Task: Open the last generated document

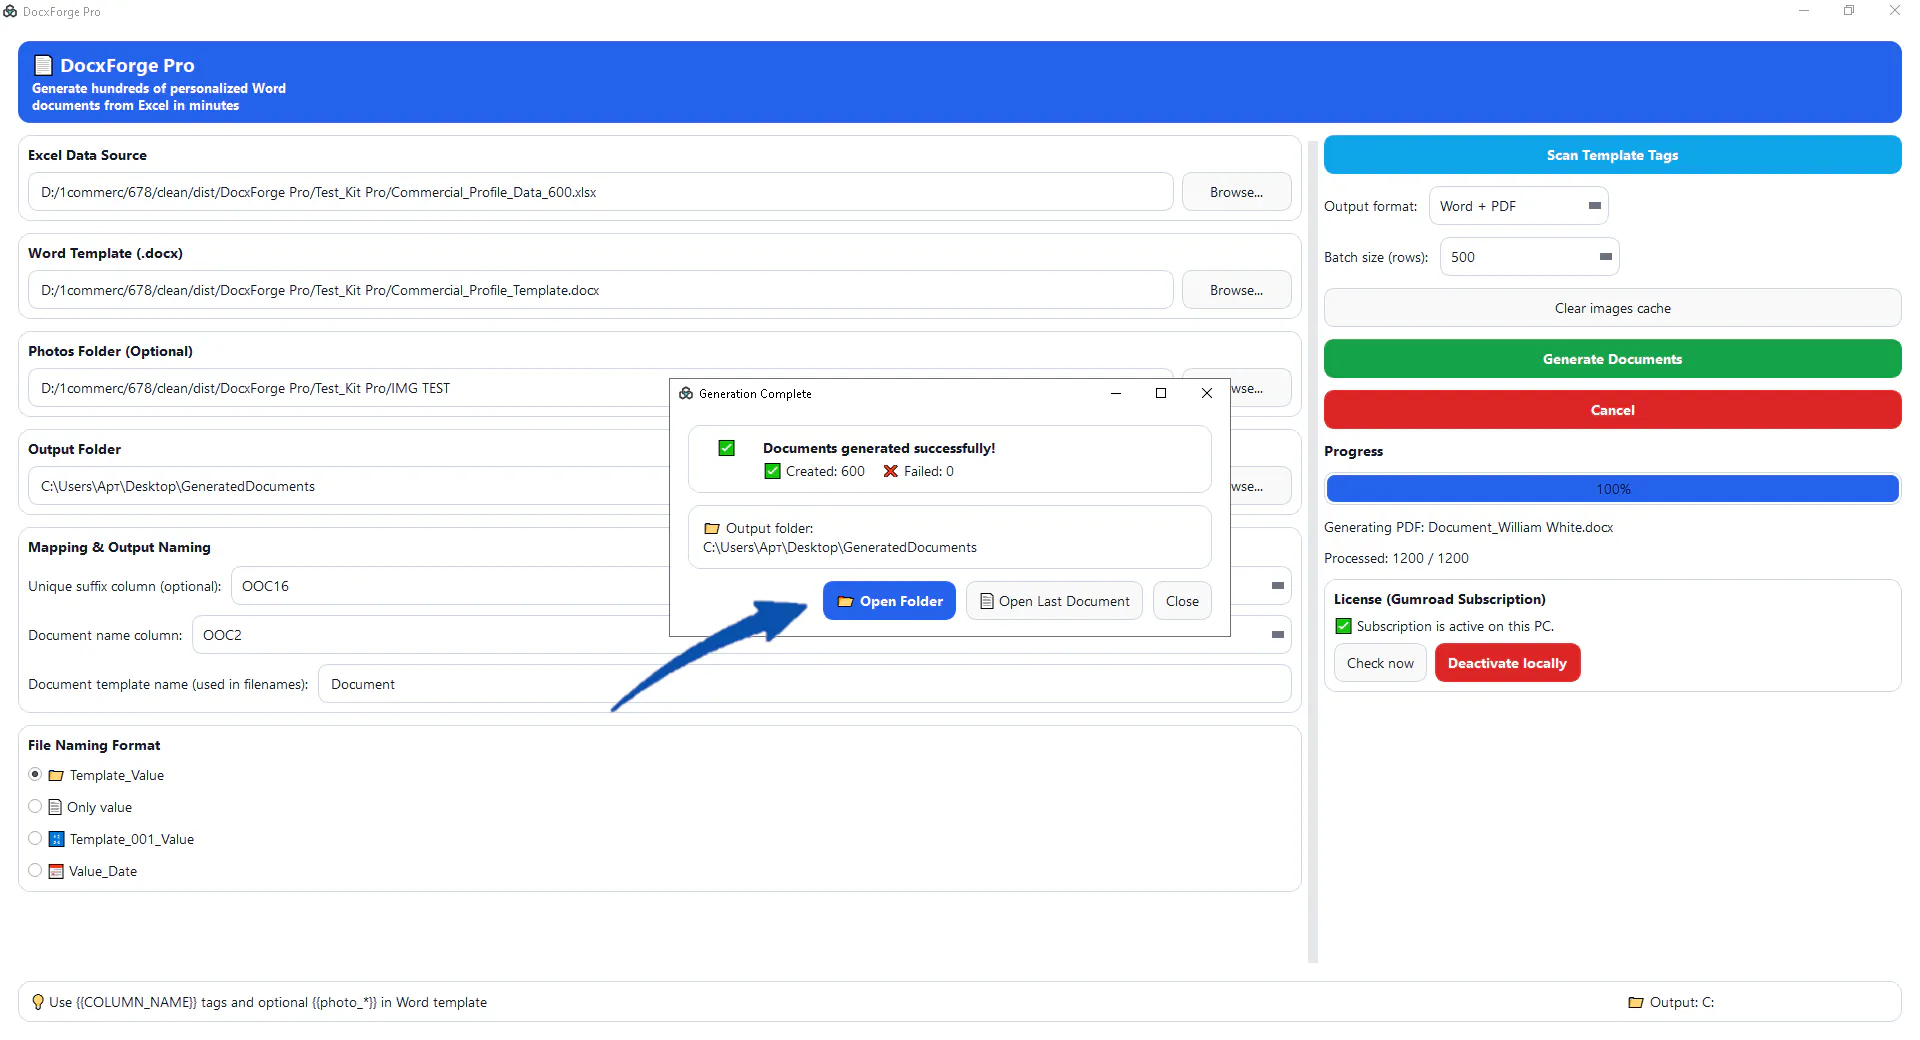Action: click(1054, 601)
